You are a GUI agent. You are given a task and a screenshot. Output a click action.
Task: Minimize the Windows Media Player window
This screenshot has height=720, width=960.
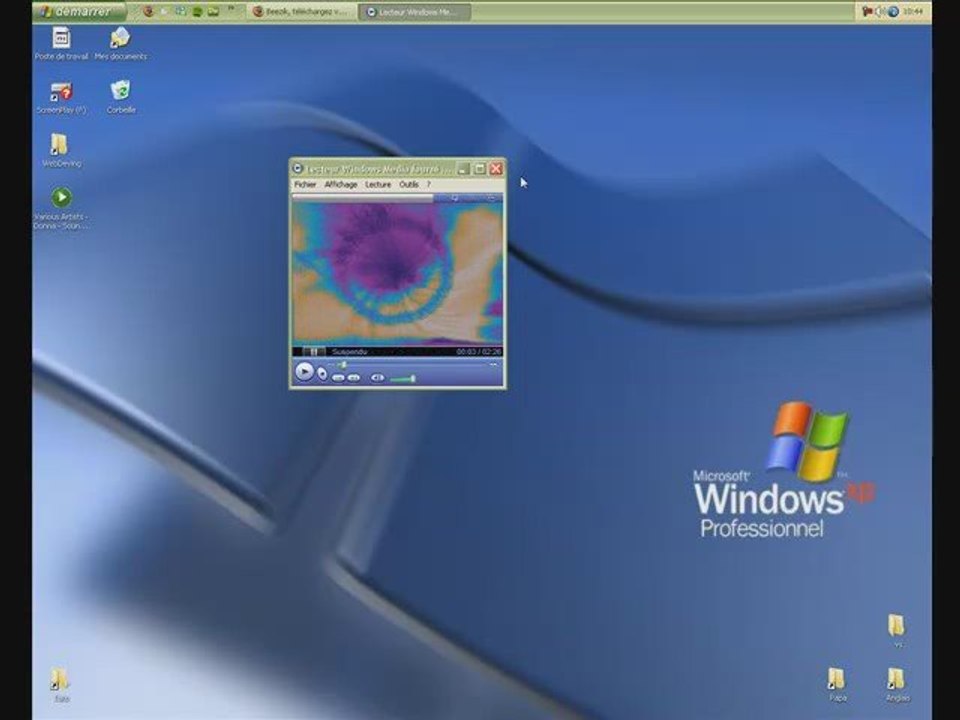[463, 168]
